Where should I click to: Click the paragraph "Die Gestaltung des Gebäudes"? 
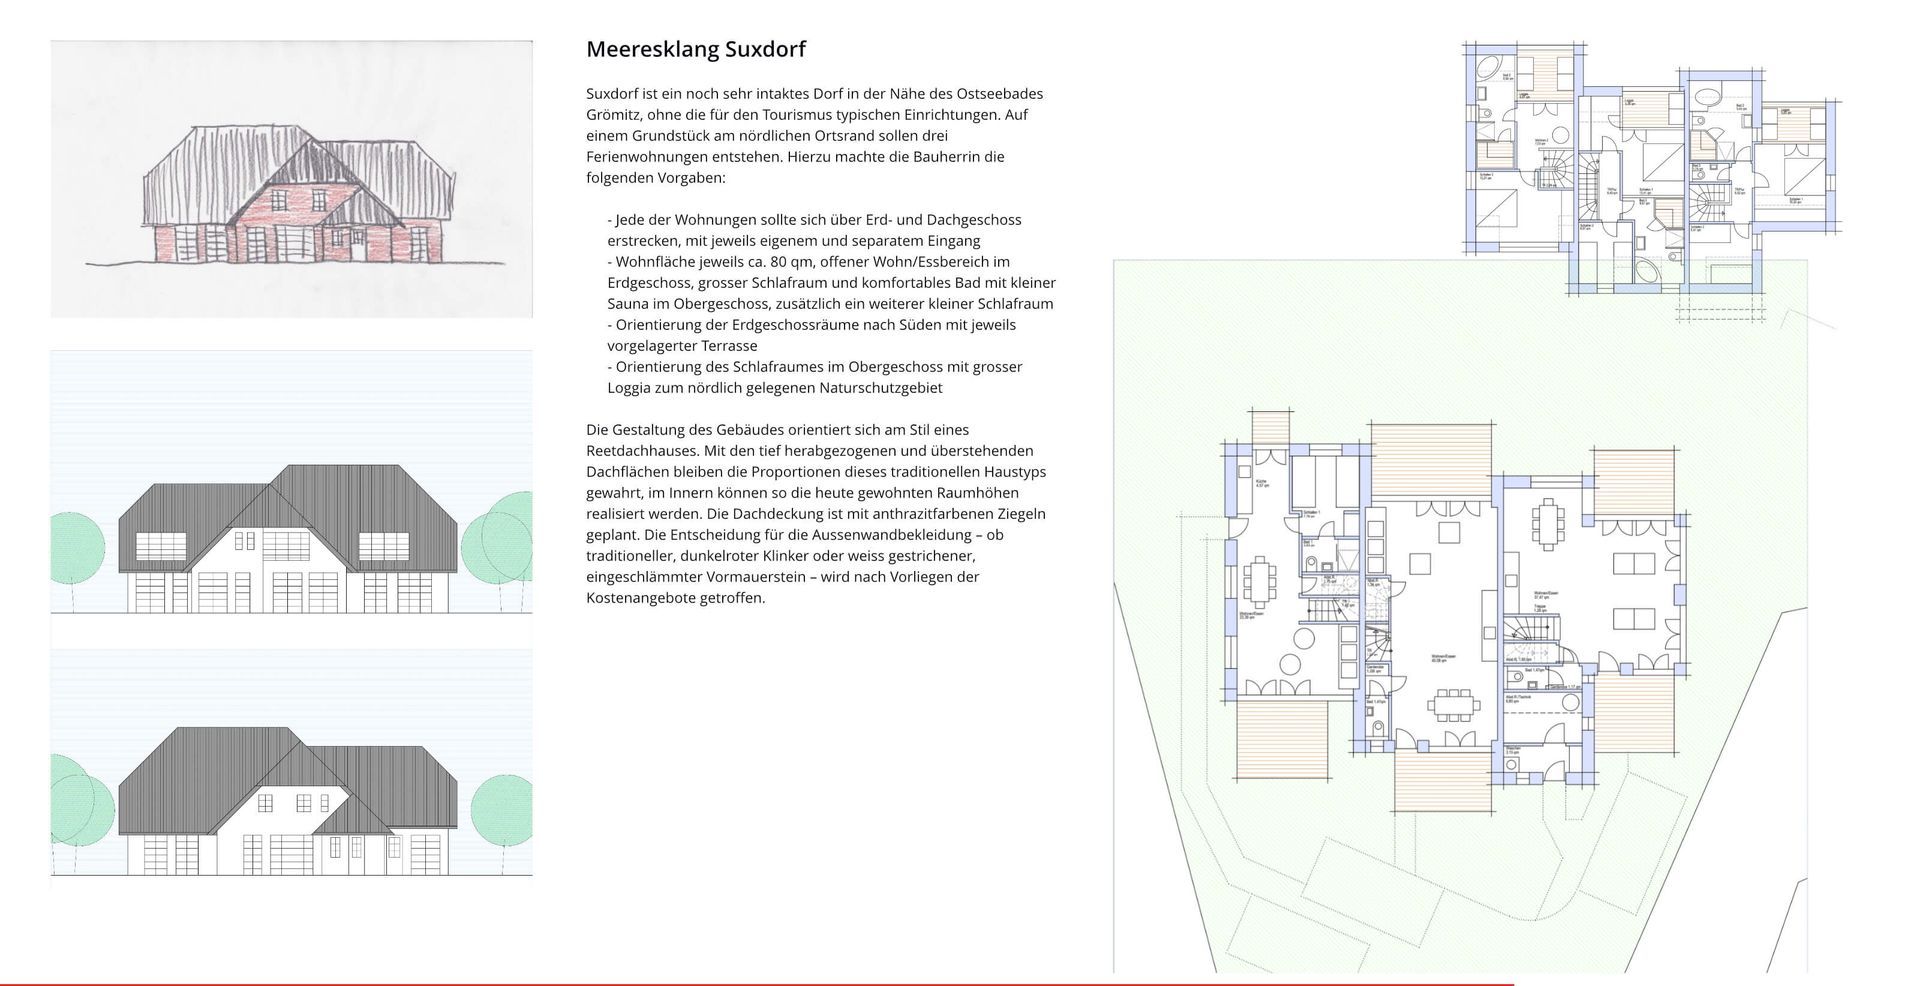click(x=815, y=513)
